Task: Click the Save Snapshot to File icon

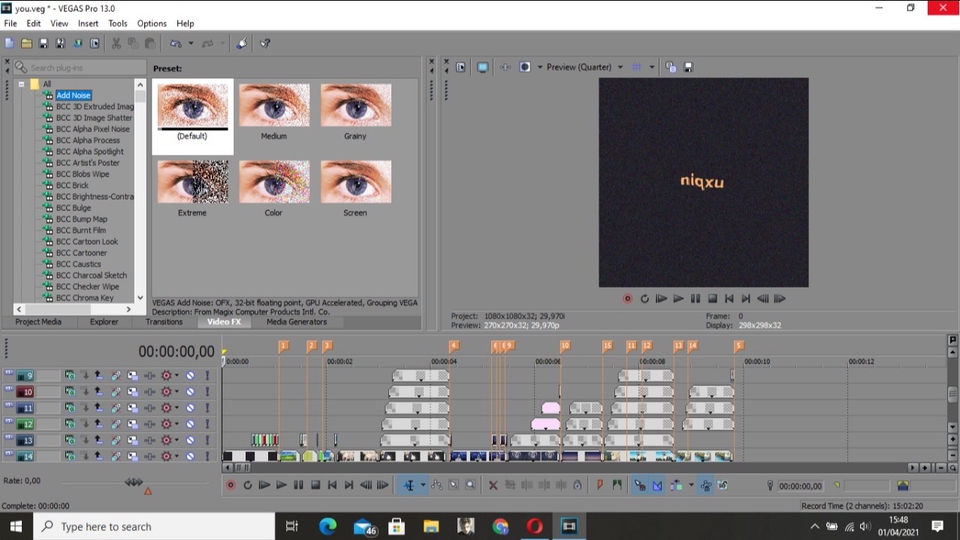Action: [x=688, y=67]
